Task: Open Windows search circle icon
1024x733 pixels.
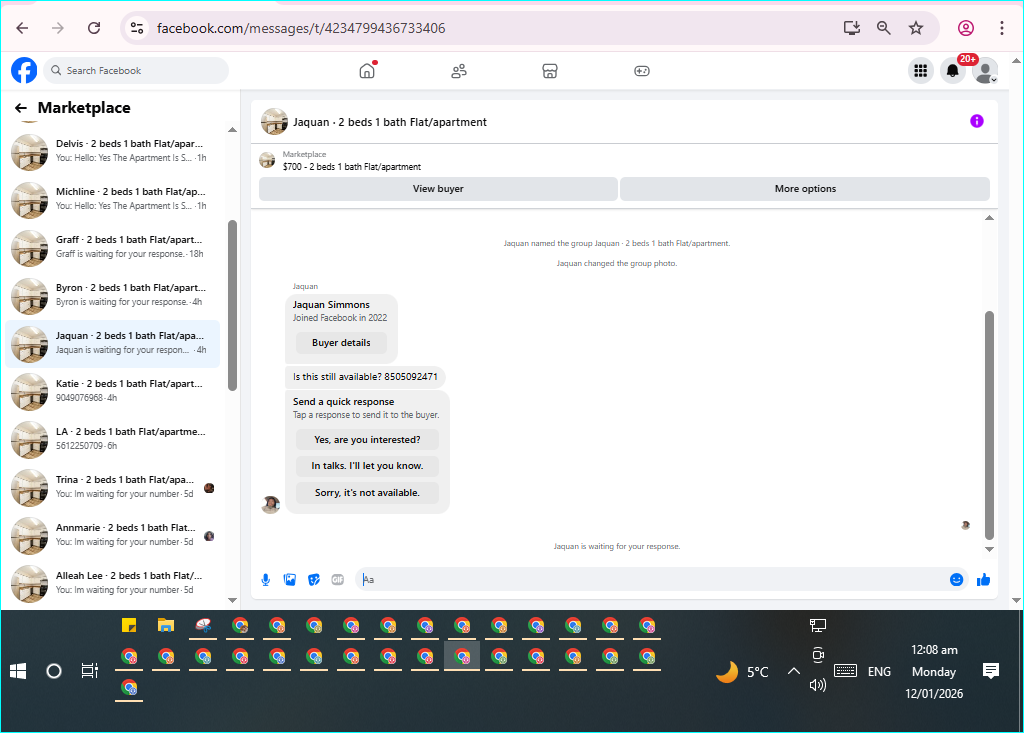Action: coord(54,671)
